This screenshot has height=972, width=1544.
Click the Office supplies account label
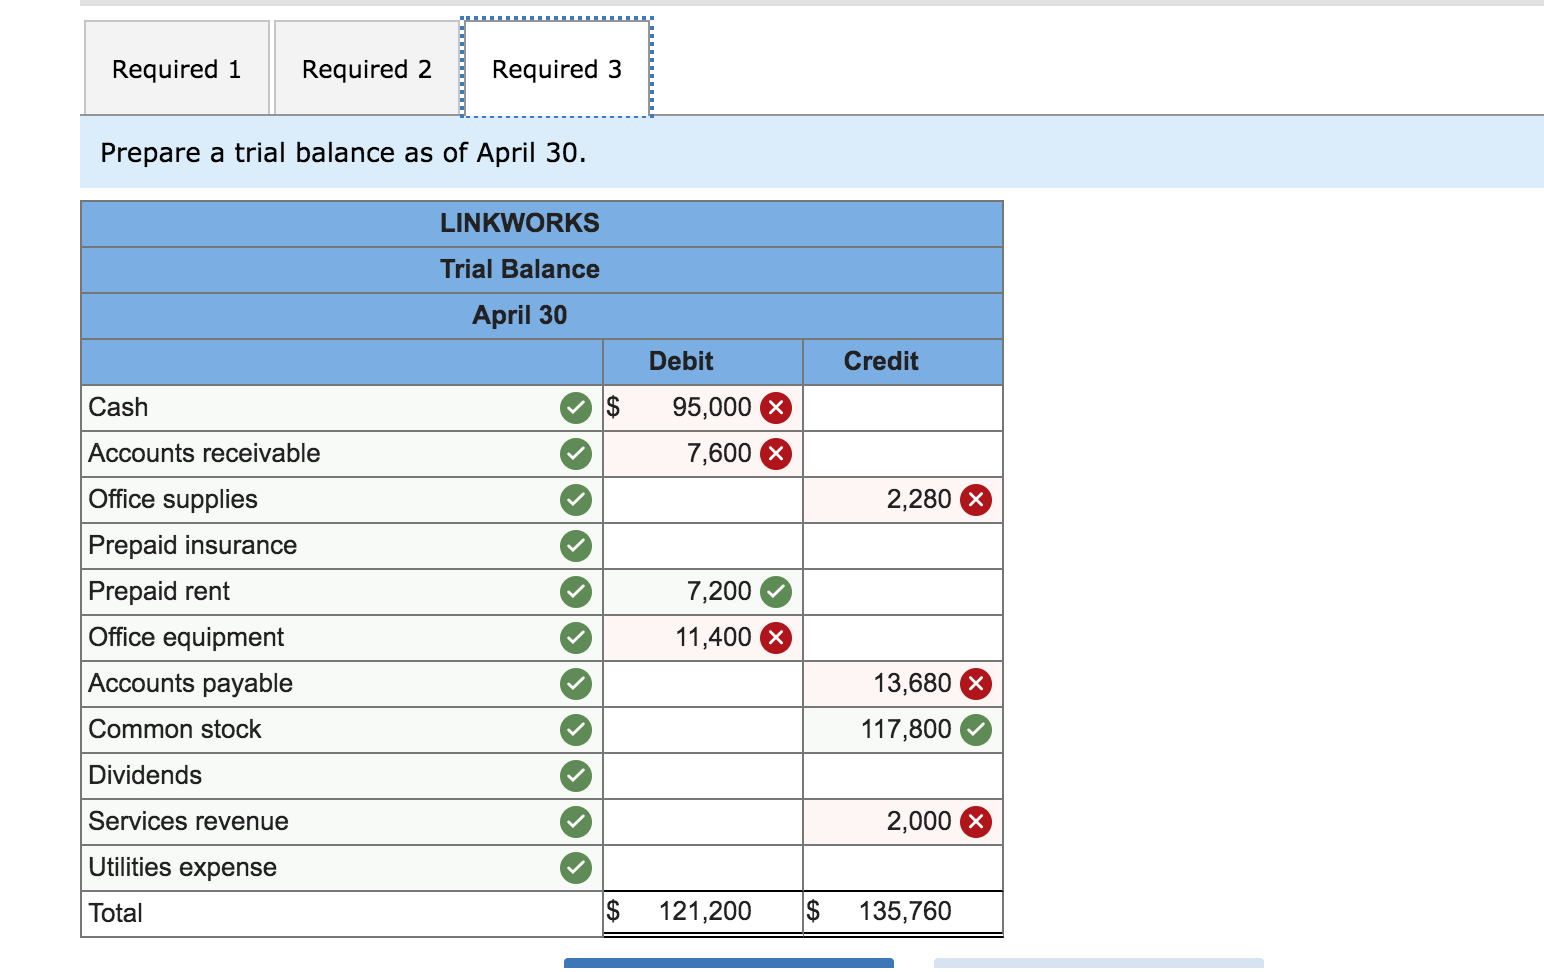(173, 500)
